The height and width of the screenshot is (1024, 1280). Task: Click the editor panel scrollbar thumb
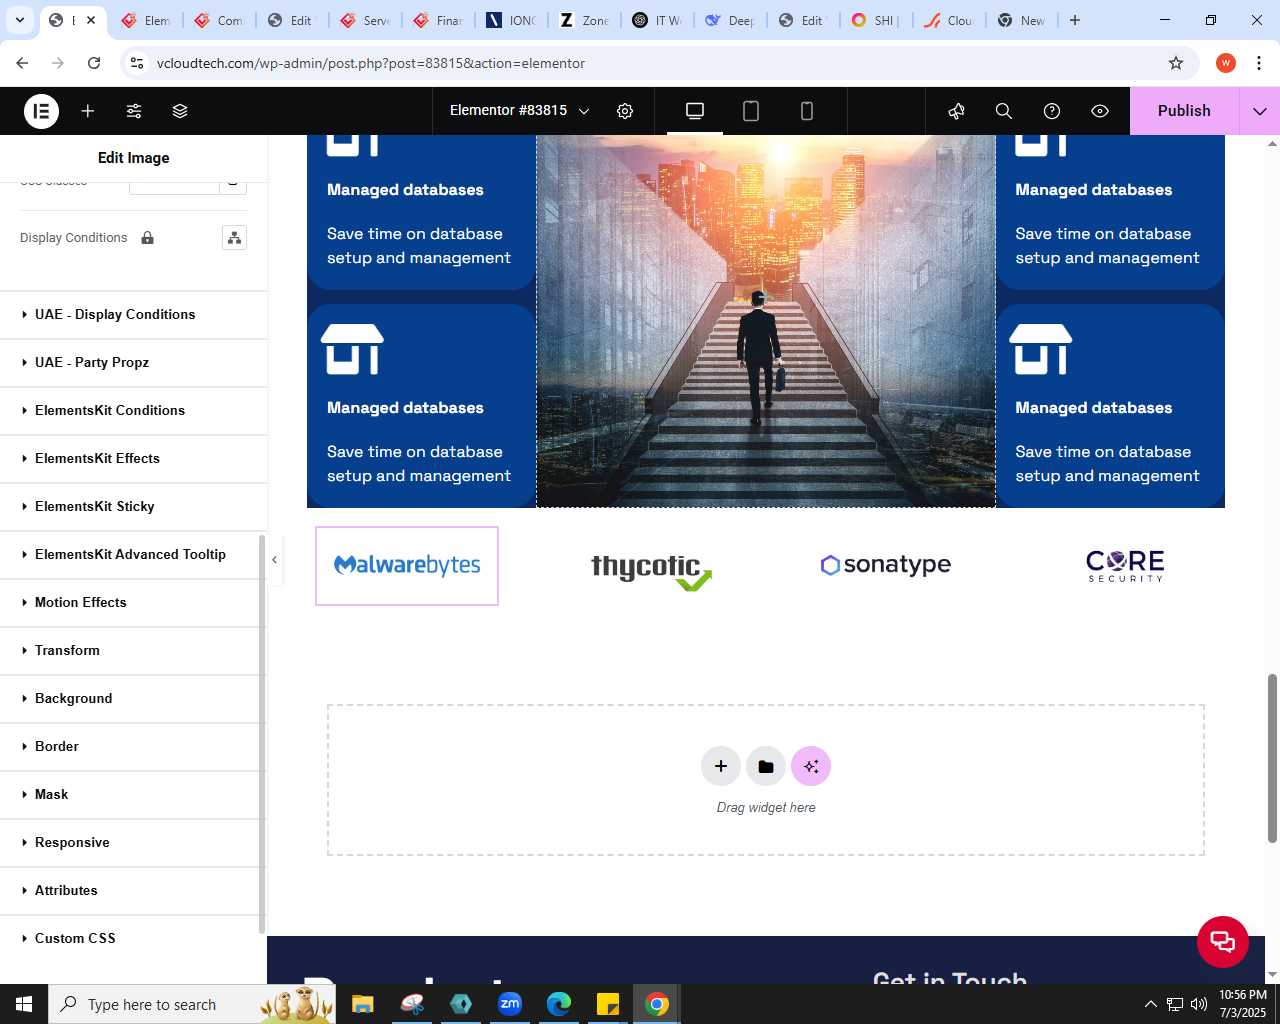click(262, 733)
